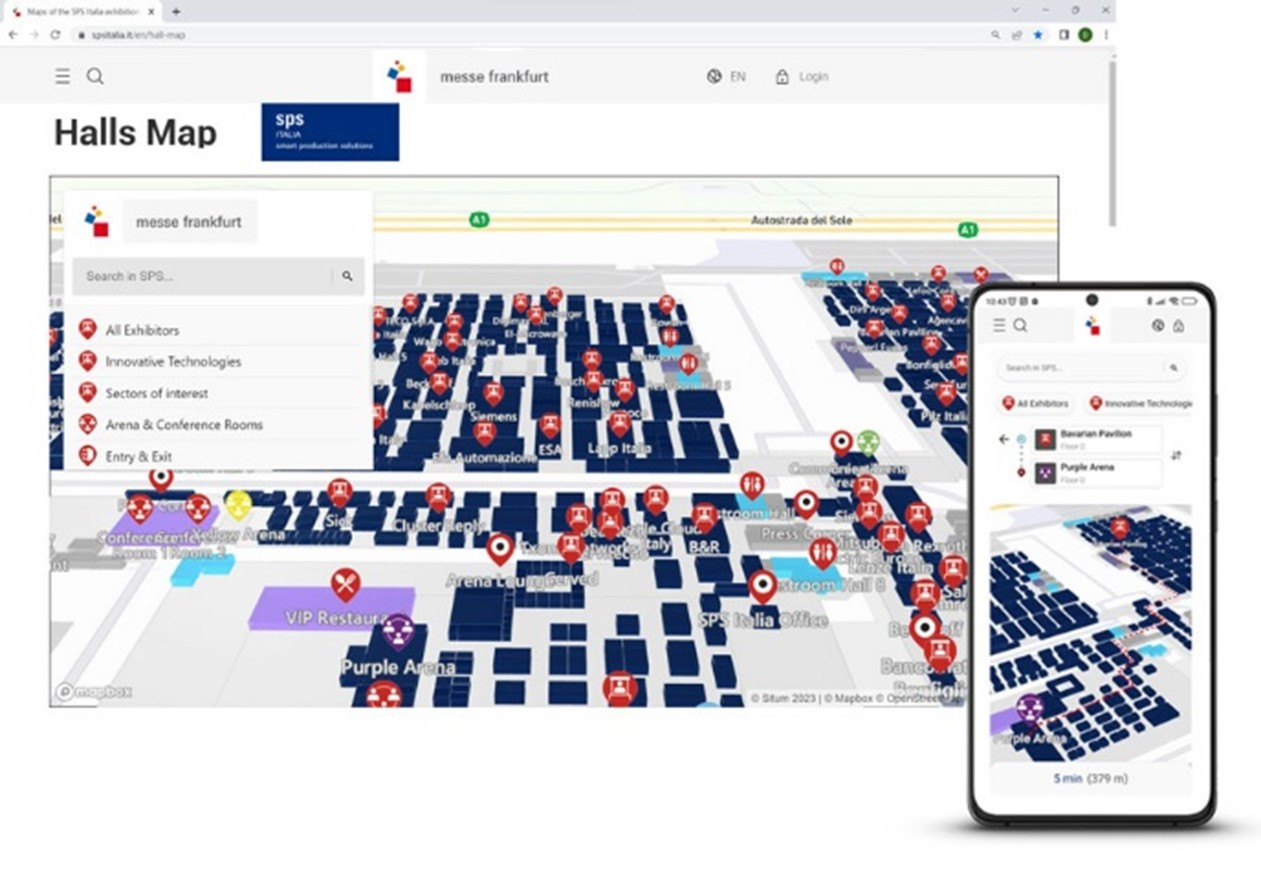Tap the 5 min (379 m) route summary
Screen dimensions: 1261x869
point(1091,778)
